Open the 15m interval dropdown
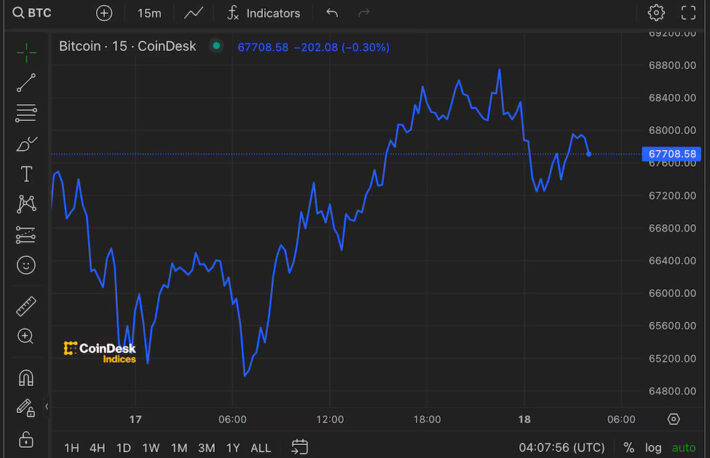Screen dimensions: 710x458 click(x=149, y=13)
